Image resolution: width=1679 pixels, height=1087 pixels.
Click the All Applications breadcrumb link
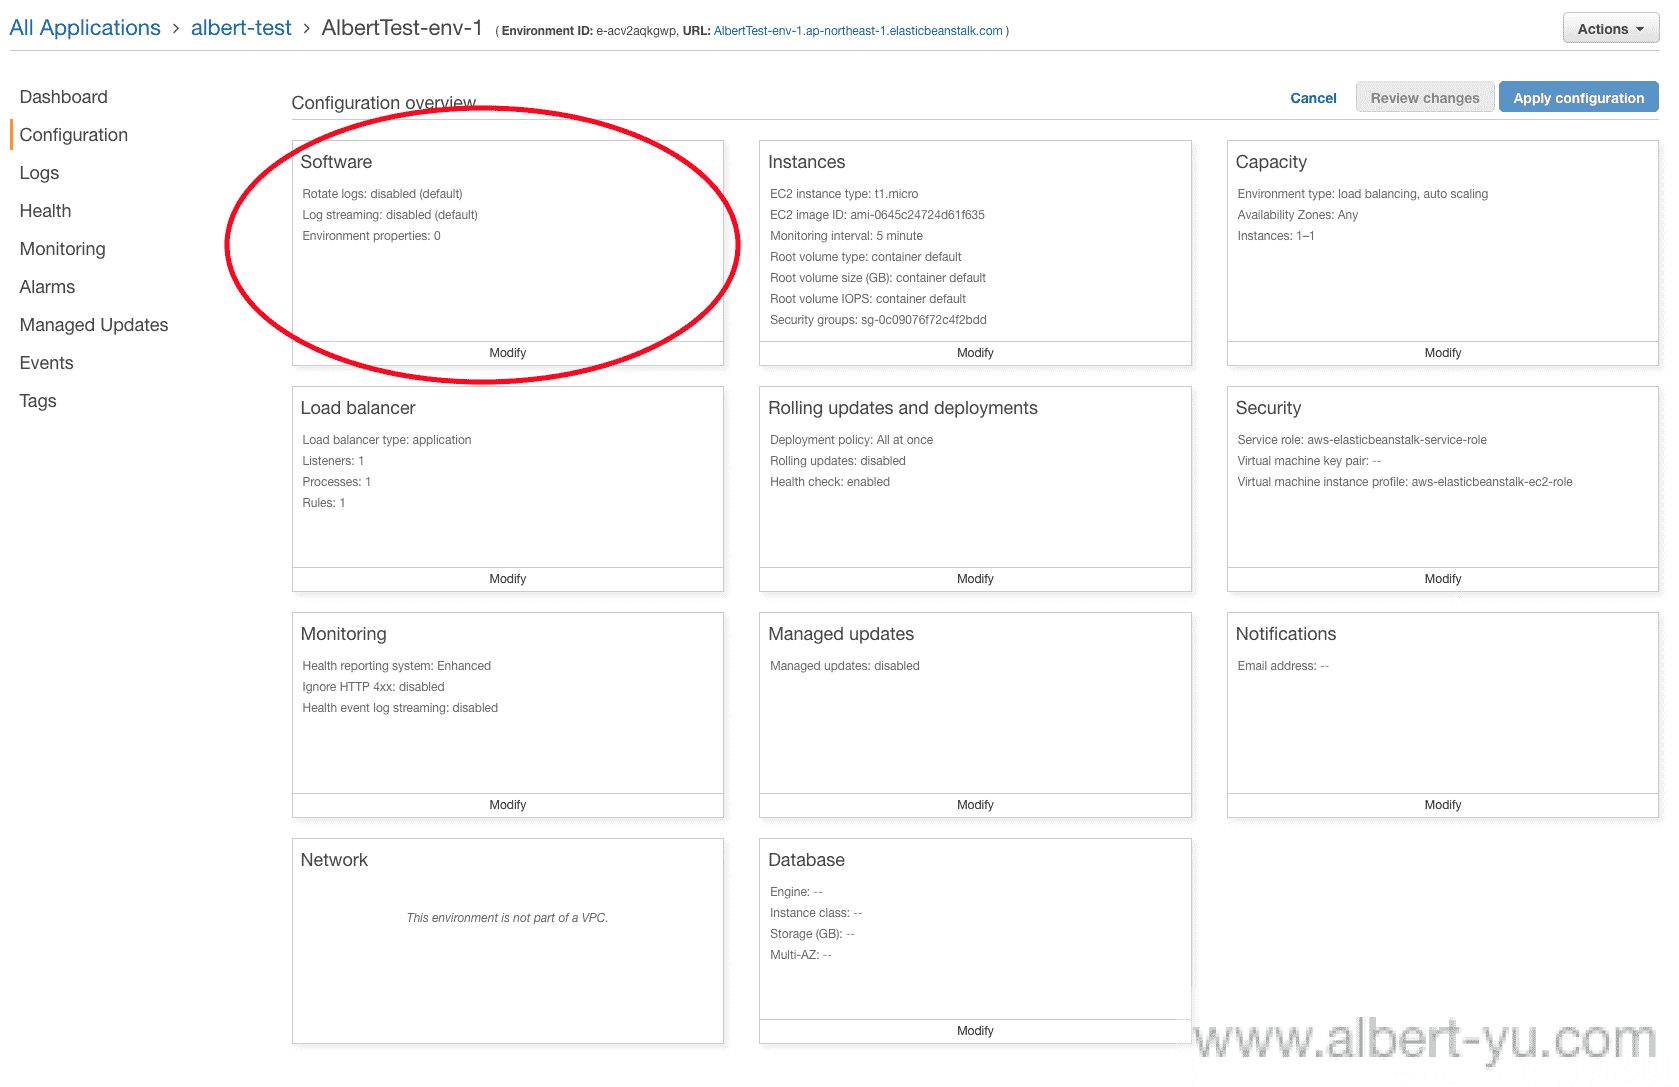coord(85,28)
